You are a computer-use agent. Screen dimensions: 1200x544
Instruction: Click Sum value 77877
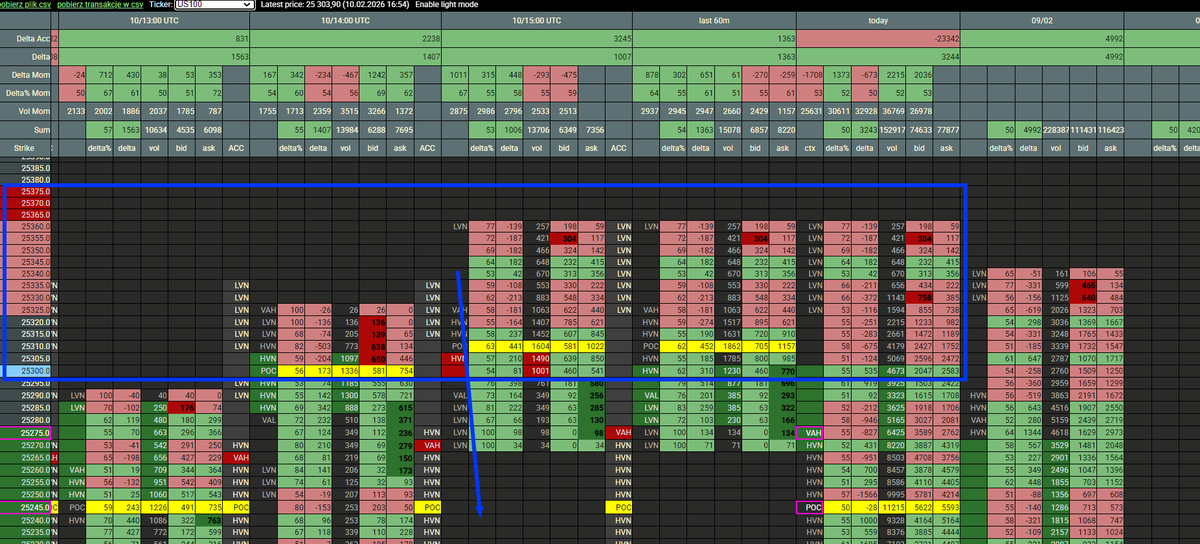coord(945,130)
